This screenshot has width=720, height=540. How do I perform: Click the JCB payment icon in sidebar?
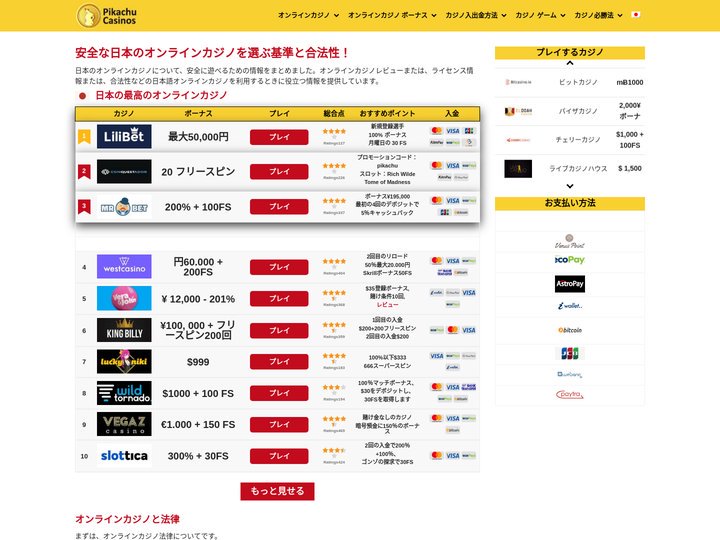[x=569, y=353]
